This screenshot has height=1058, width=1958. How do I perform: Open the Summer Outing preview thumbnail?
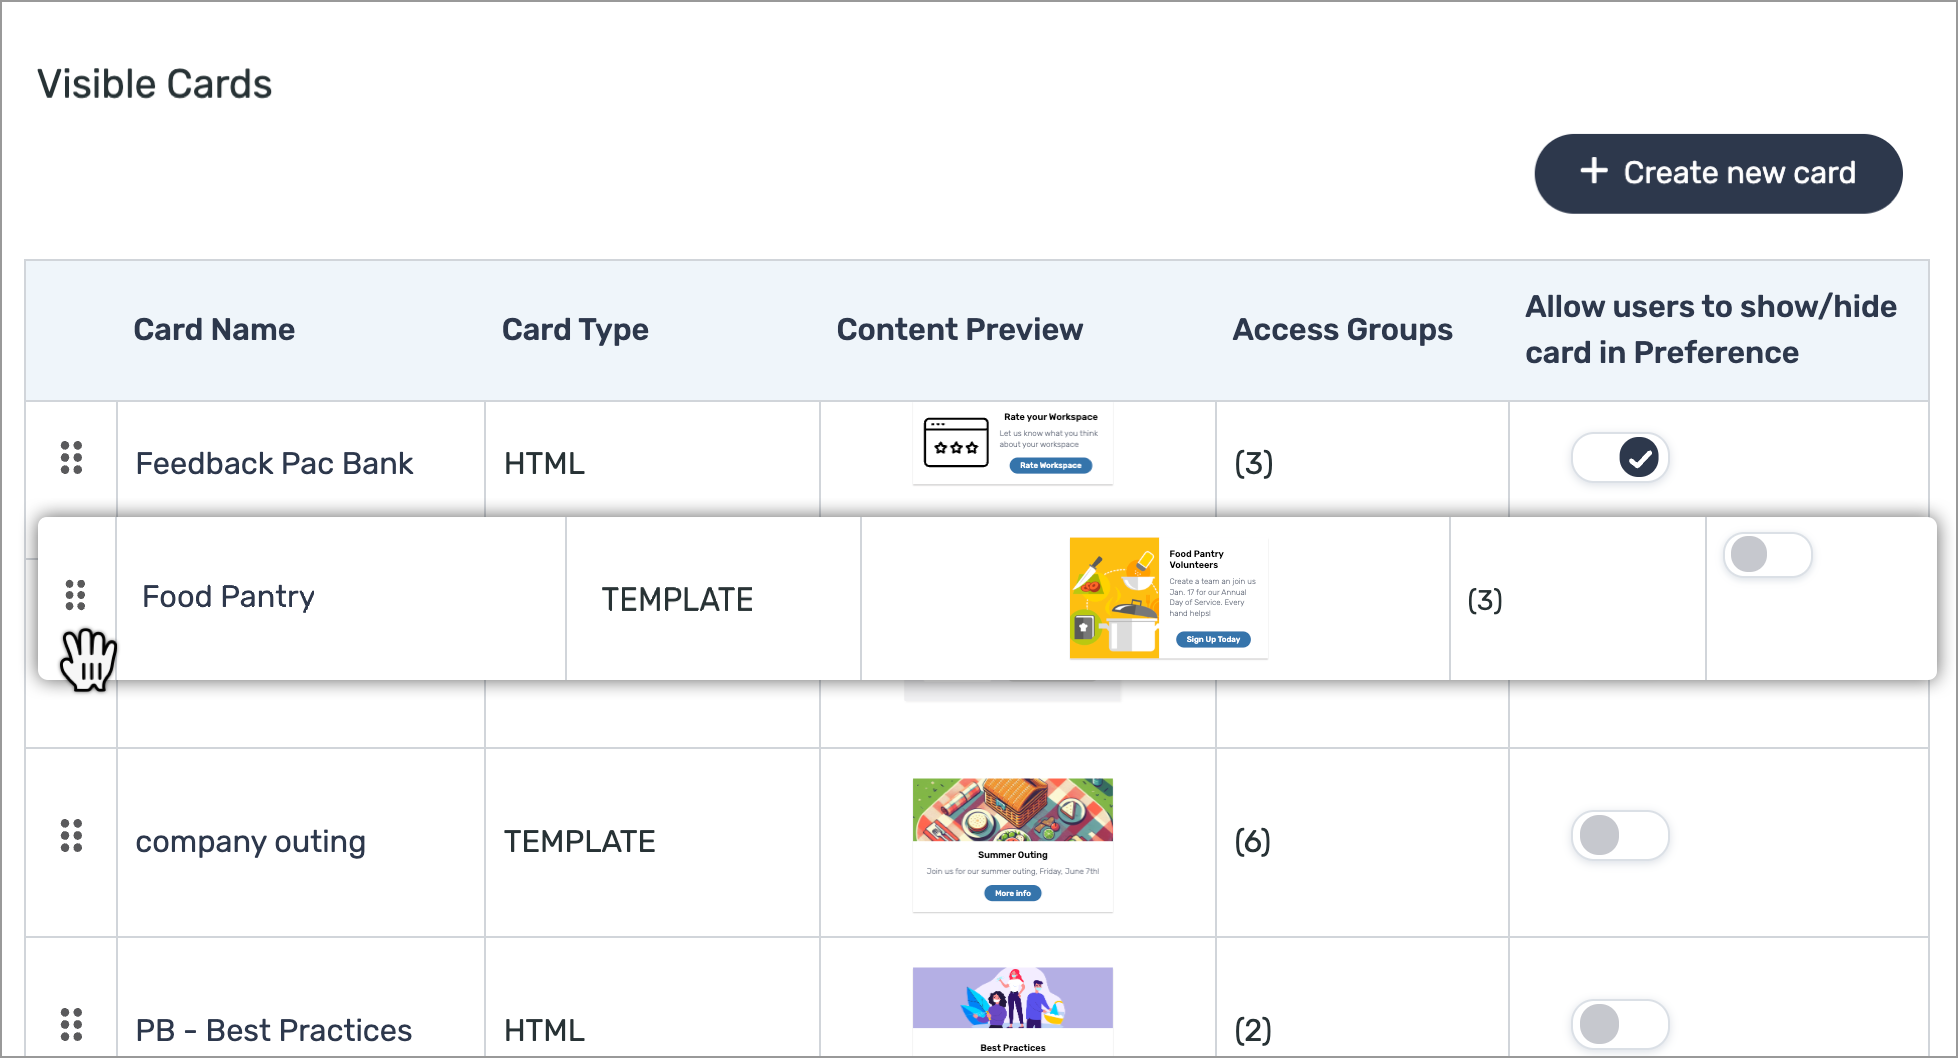[1012, 845]
